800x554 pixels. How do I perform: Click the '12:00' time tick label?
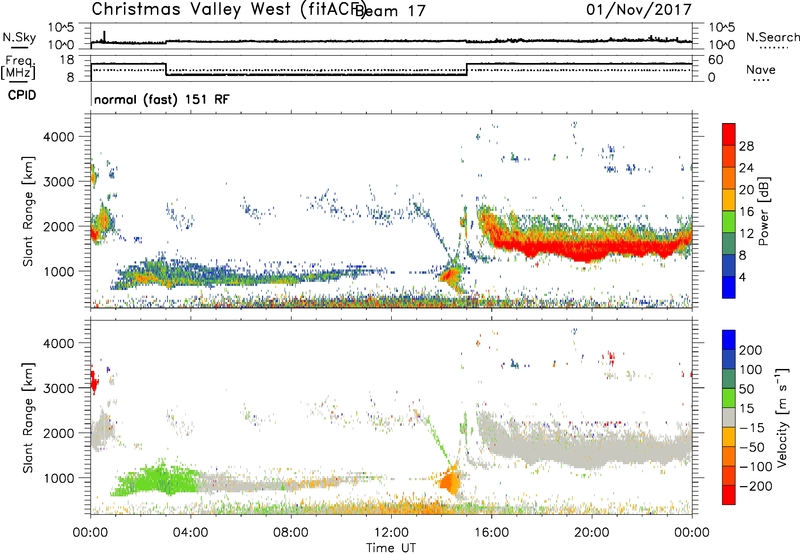pos(391,533)
